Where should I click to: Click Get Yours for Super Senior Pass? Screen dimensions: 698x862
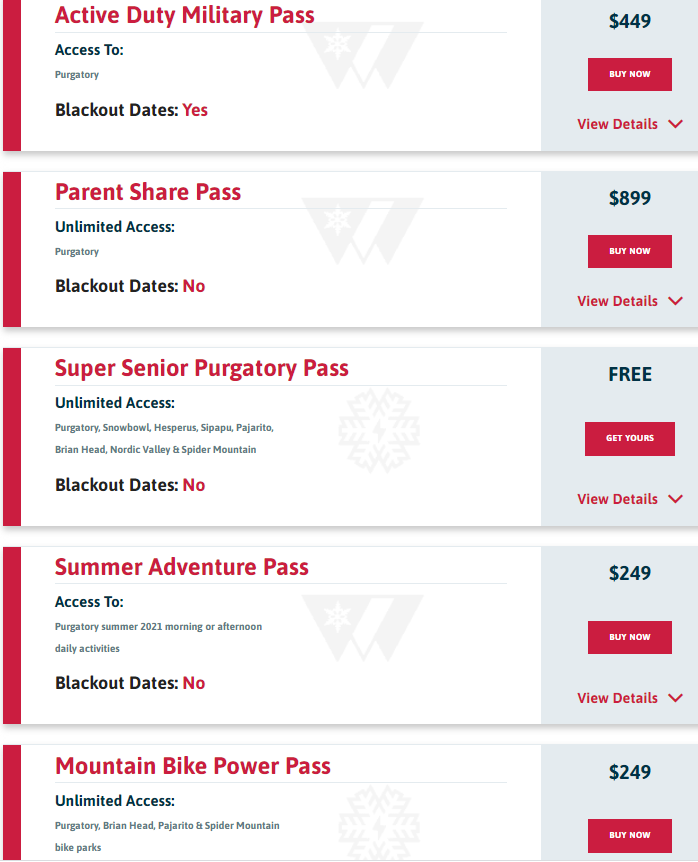pyautogui.click(x=629, y=439)
